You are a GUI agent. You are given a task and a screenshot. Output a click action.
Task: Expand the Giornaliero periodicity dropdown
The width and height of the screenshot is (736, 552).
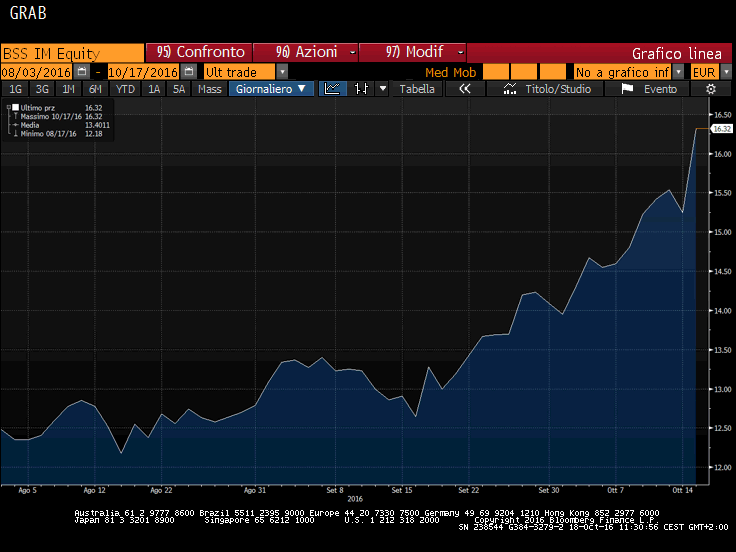pos(271,89)
